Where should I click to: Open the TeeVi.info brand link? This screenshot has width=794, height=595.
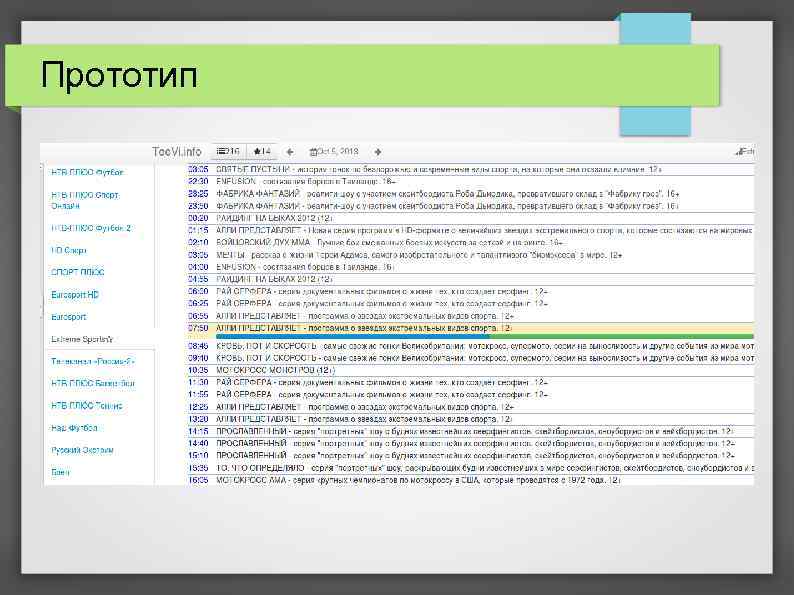(177, 151)
